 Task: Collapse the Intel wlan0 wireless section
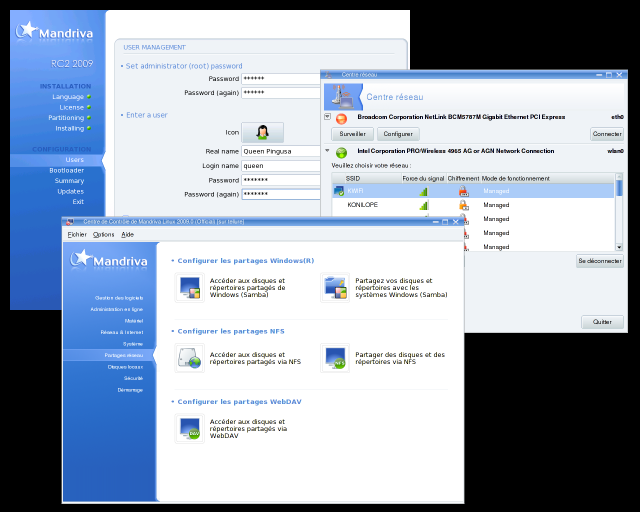[327, 151]
